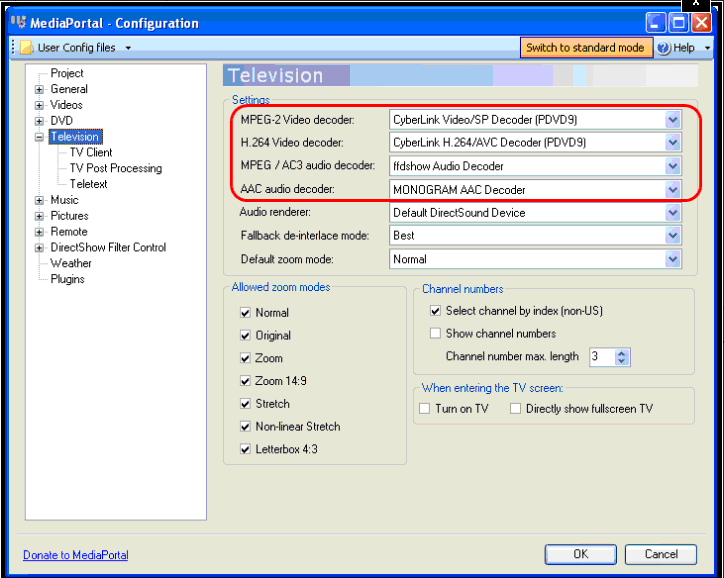Enable Directly show fullscreen TV
Screen dimensions: 724x578
click(516, 408)
